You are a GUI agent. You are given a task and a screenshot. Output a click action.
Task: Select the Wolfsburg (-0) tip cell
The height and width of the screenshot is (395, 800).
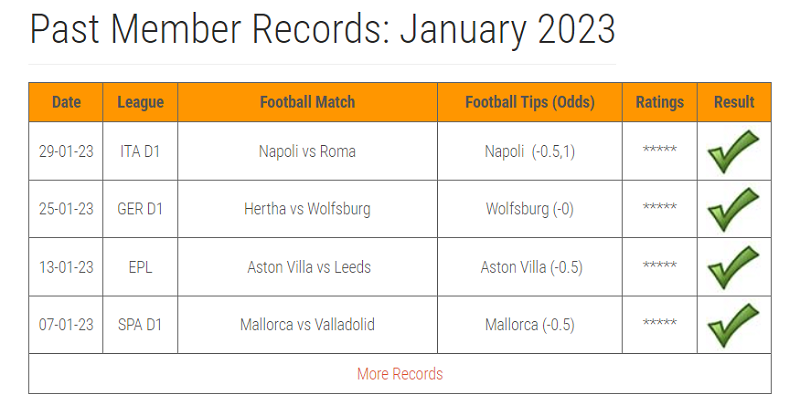click(530, 209)
